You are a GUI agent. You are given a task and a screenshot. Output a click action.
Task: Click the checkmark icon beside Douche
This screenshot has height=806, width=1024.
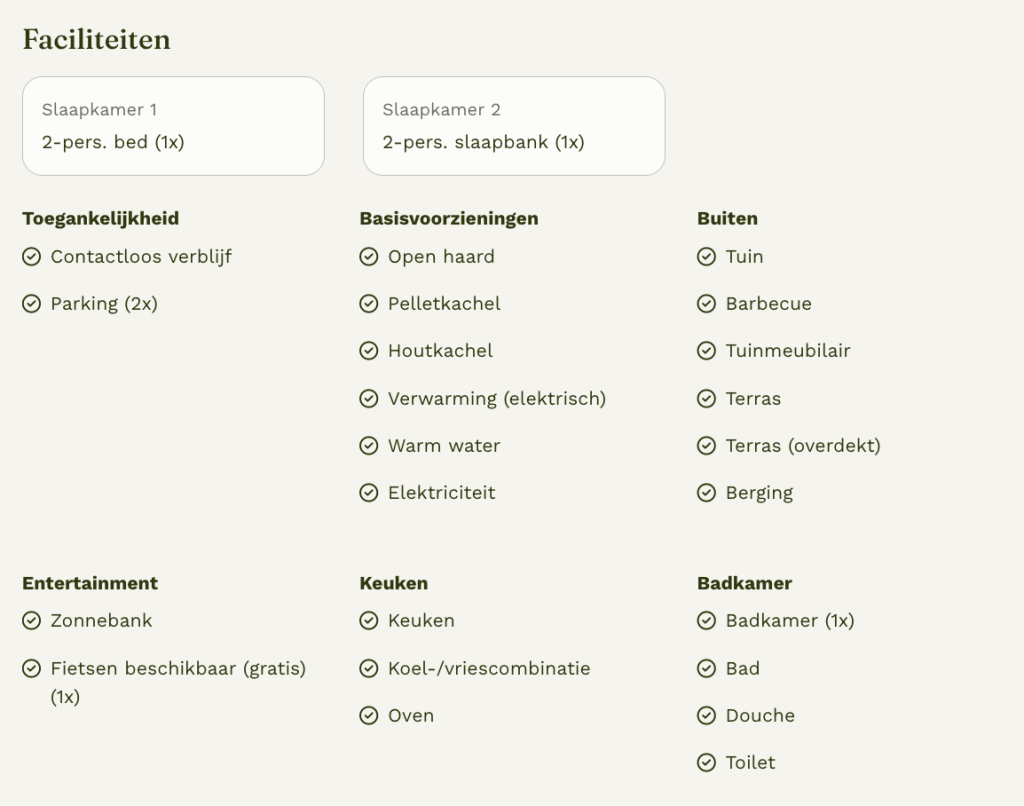[x=707, y=715]
